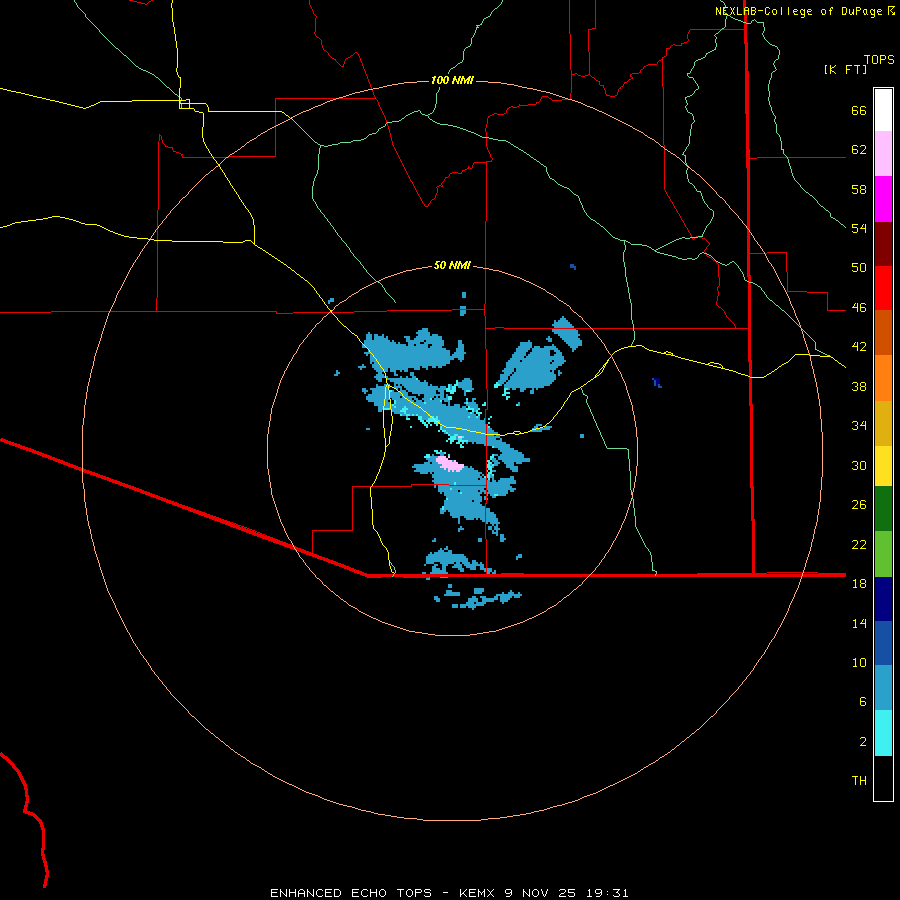
Task: Click the "34" legend value
Action: [x=859, y=426]
